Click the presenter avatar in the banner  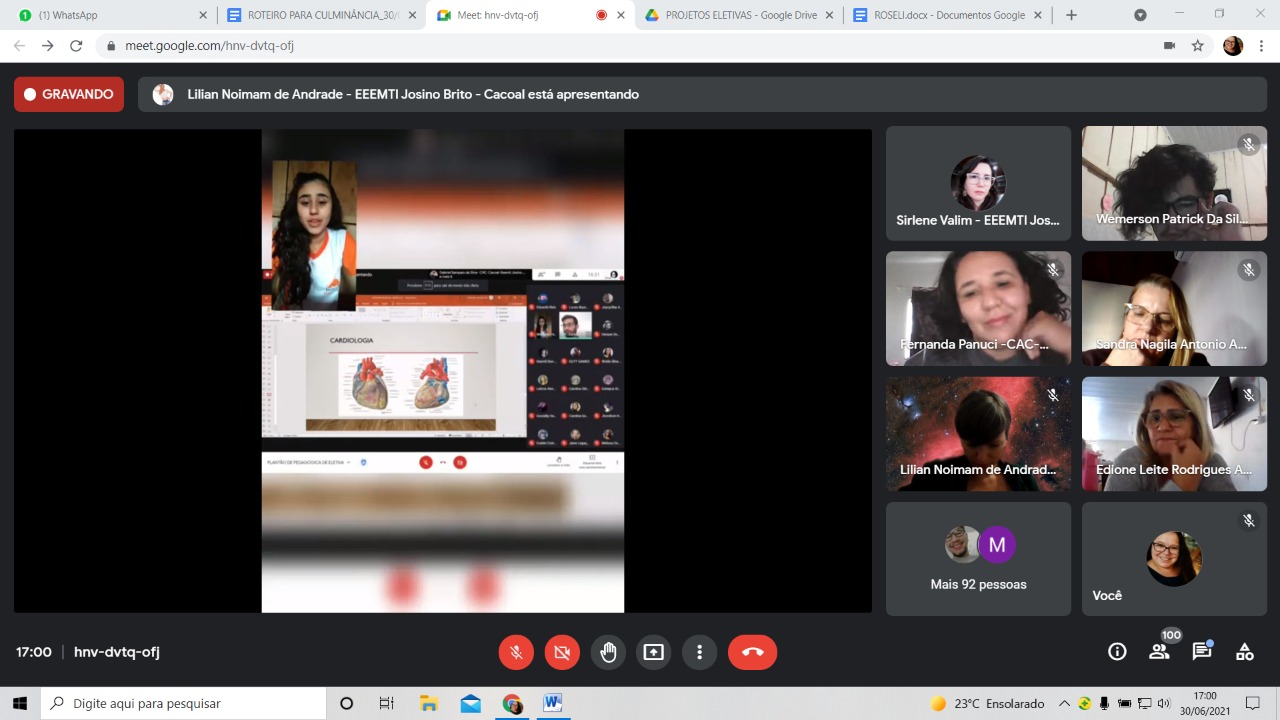(x=162, y=94)
